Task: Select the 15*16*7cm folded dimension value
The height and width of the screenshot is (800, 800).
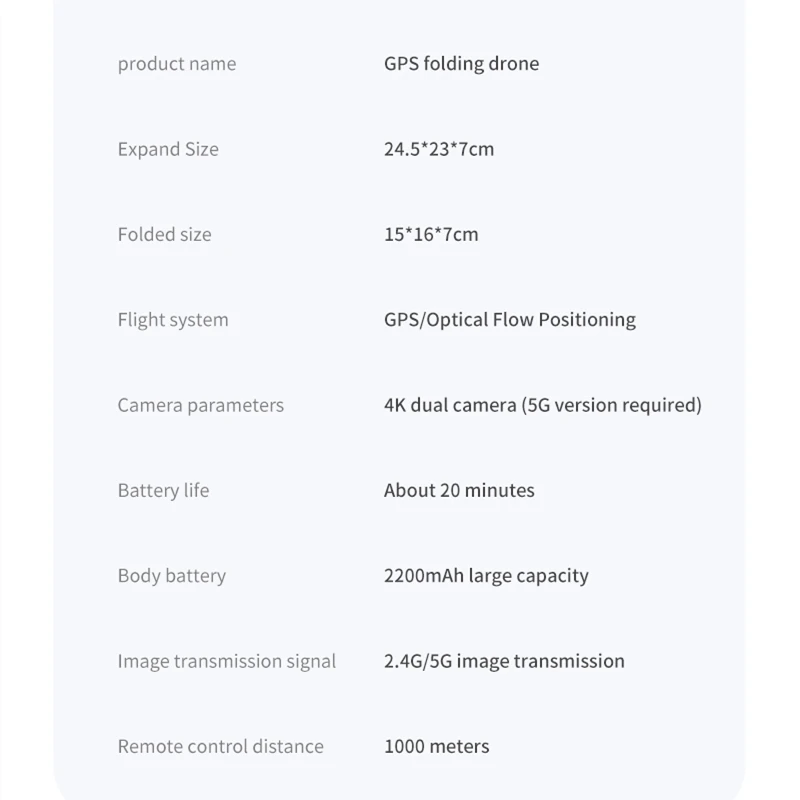Action: [431, 235]
